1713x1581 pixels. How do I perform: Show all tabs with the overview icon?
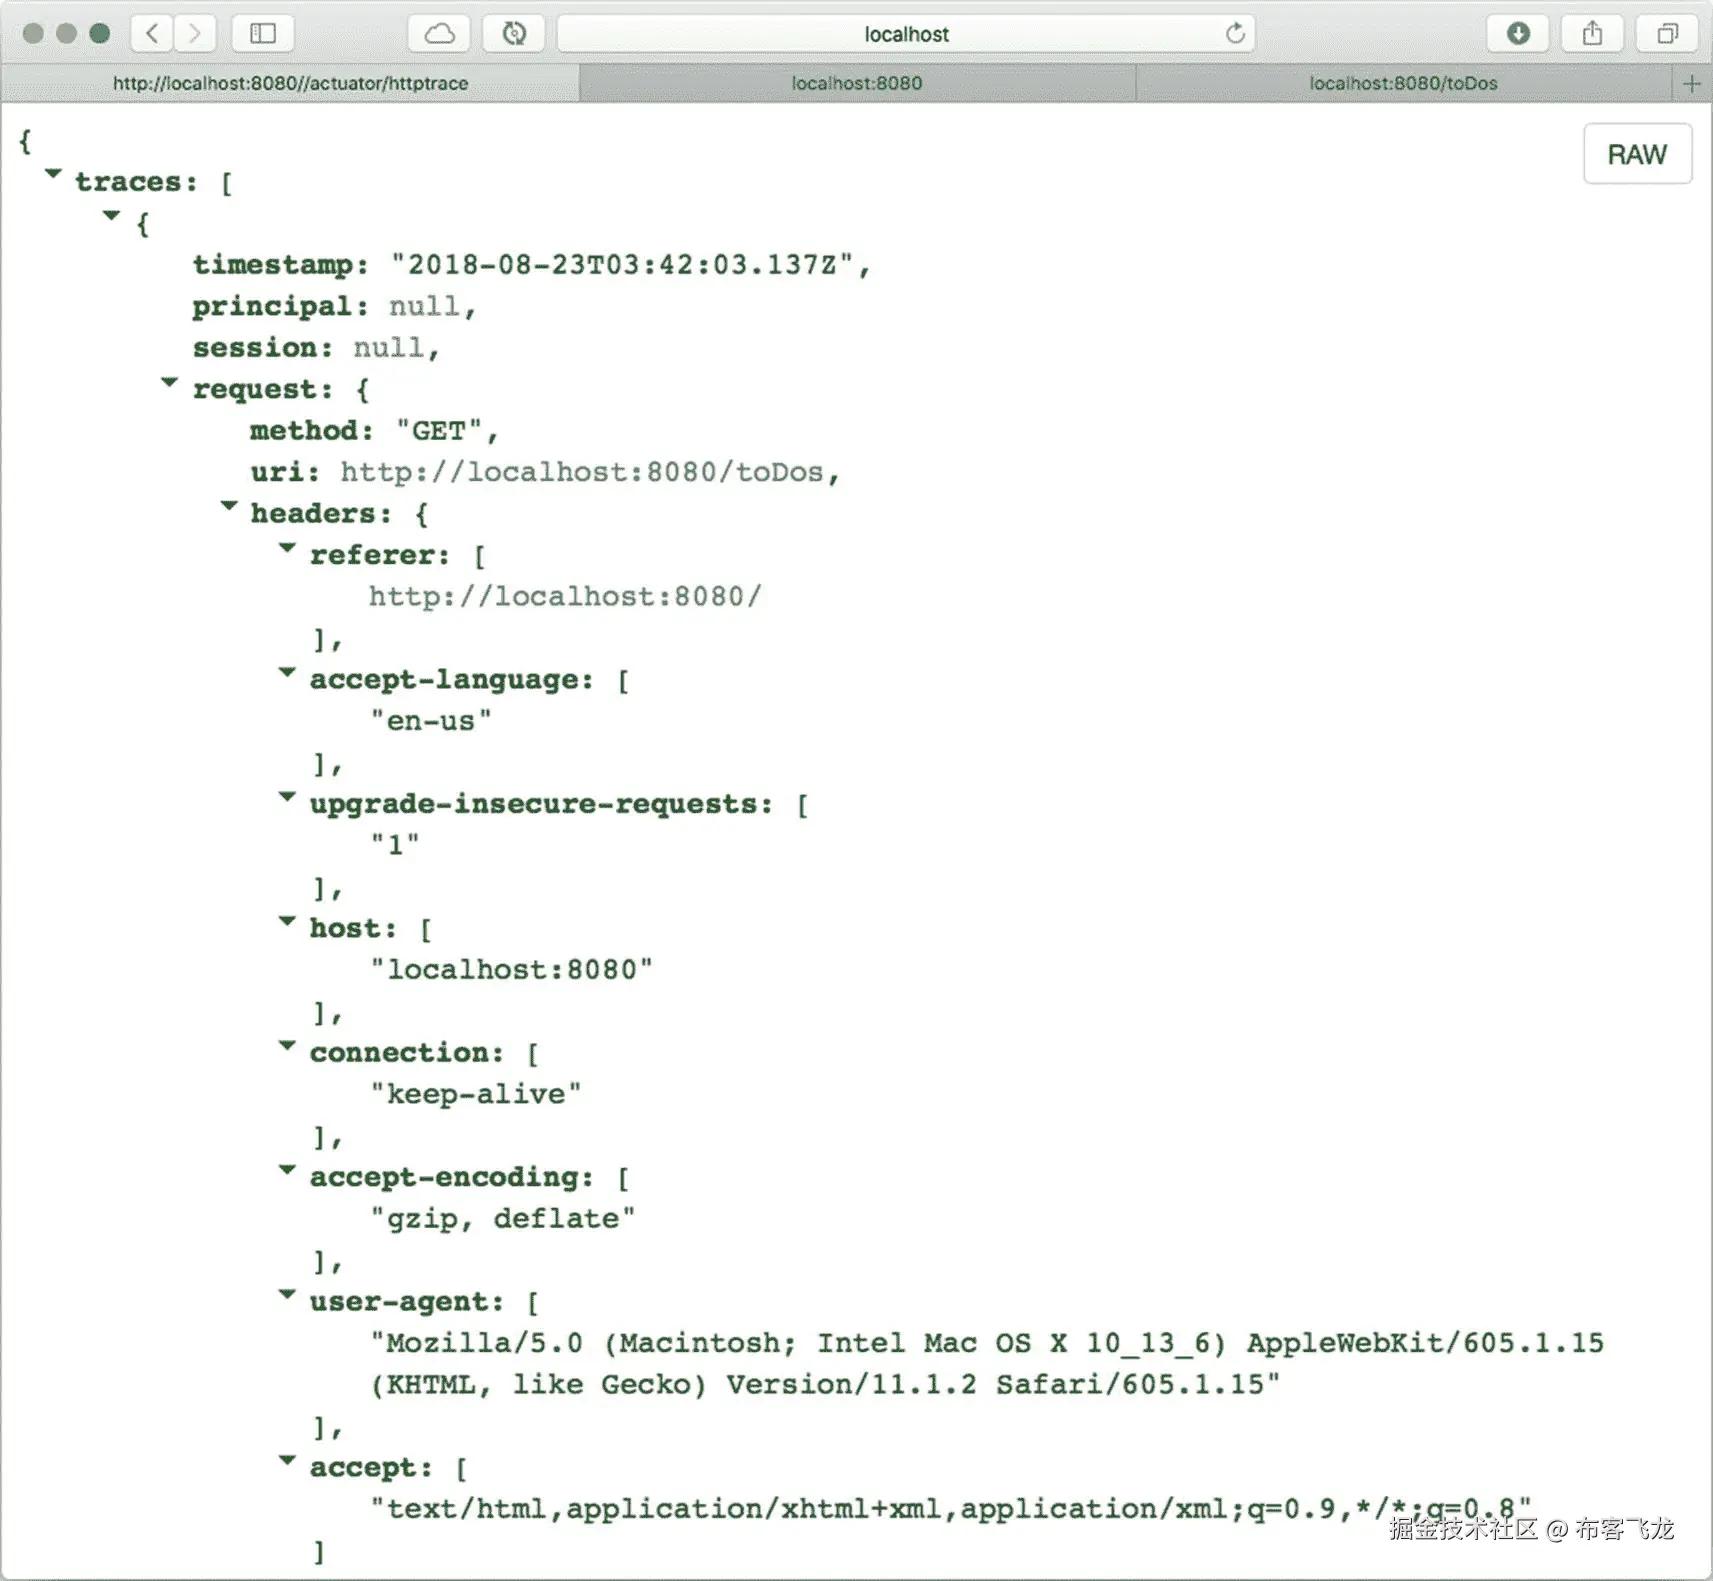coord(1666,33)
